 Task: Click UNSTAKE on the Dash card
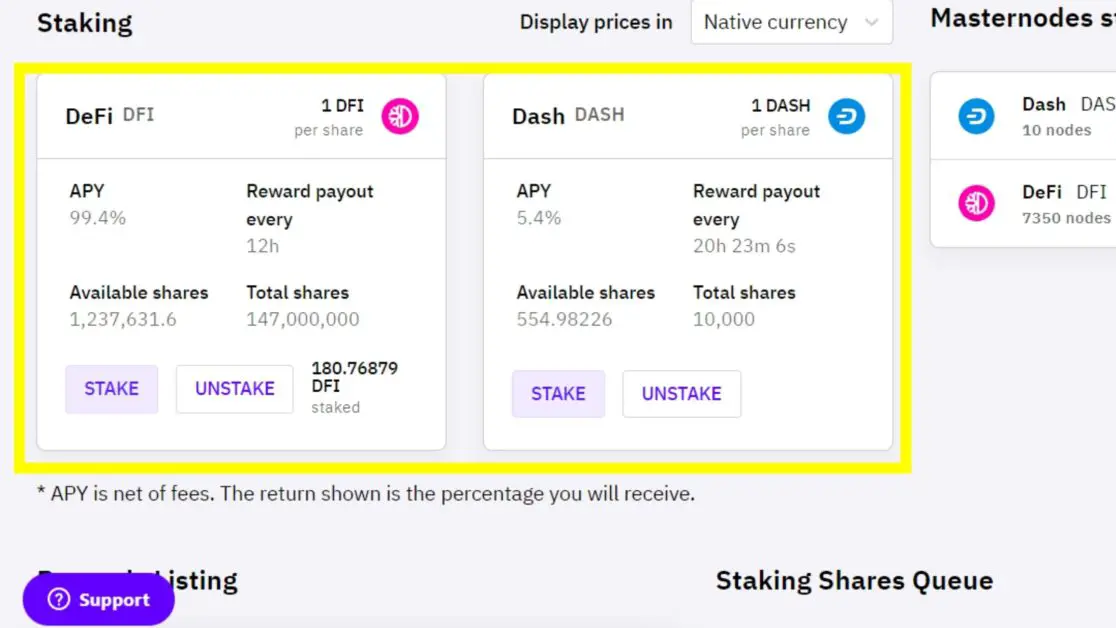click(681, 394)
